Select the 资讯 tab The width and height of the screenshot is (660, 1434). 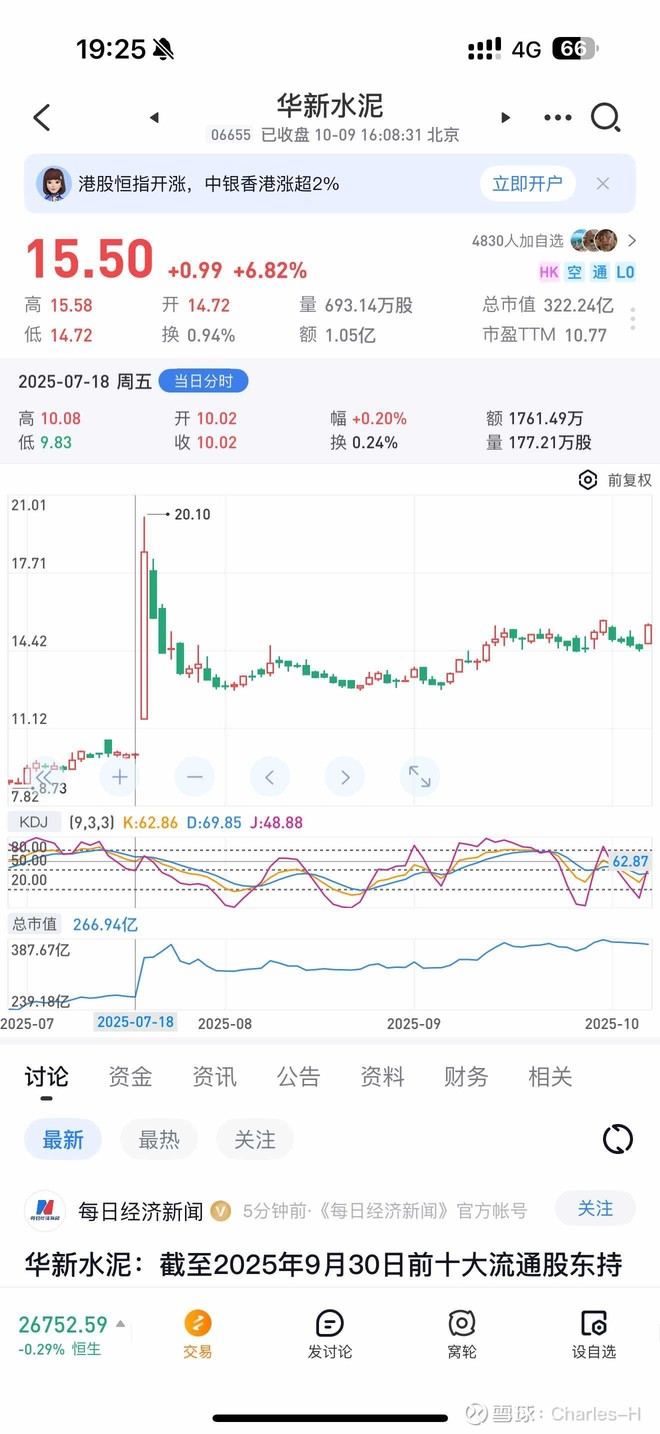click(x=214, y=1077)
